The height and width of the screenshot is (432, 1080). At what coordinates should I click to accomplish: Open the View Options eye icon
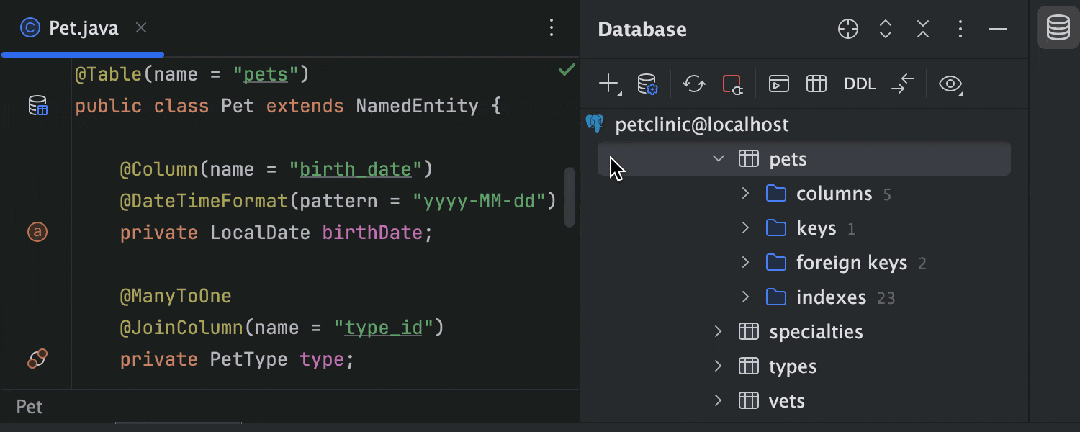pyautogui.click(x=951, y=84)
